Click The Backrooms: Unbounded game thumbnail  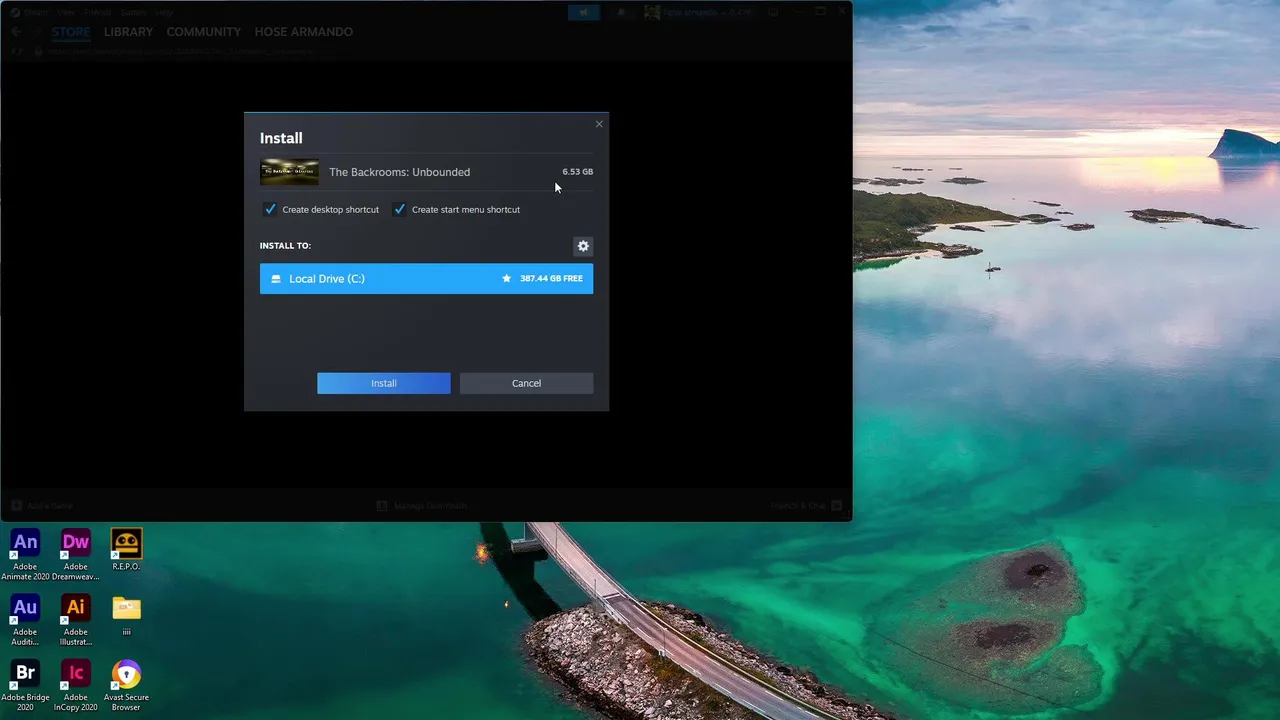[x=290, y=172]
